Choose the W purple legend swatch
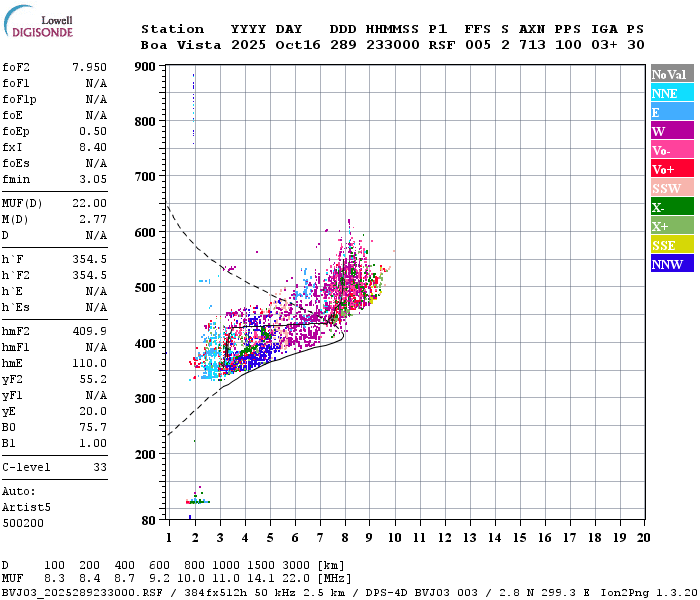Viewport: 700px width, 600px height. [x=672, y=131]
